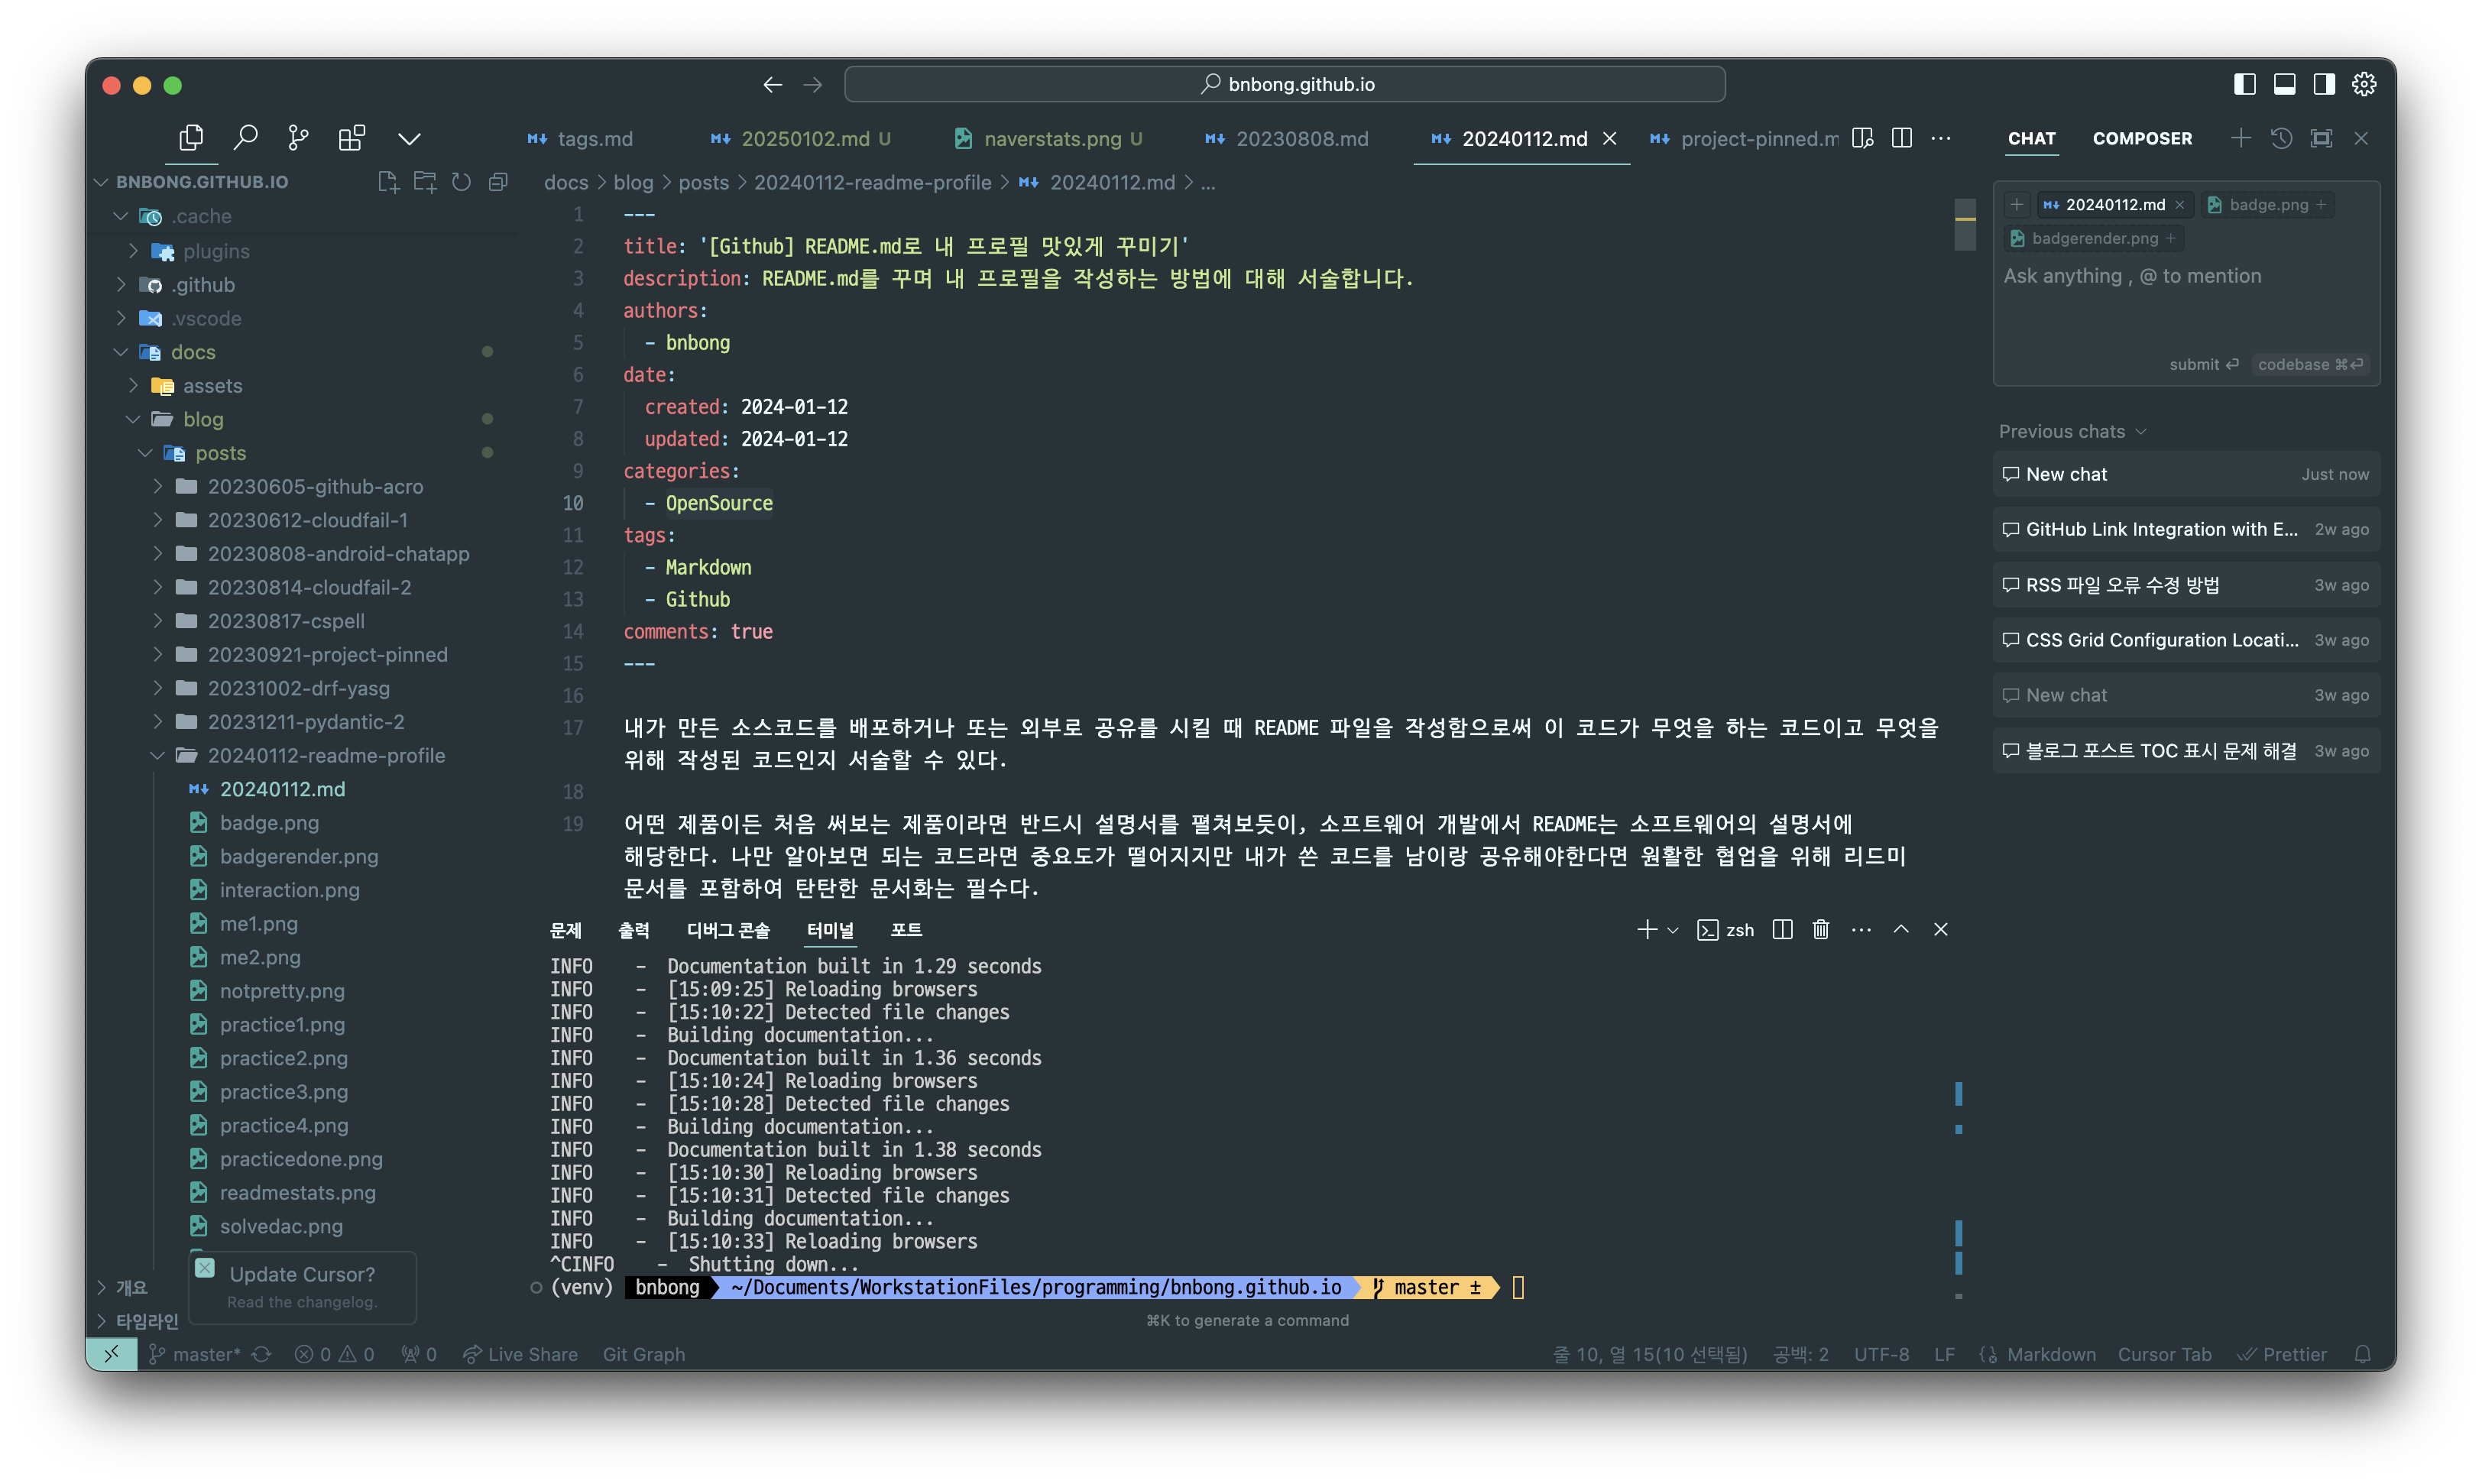Viewport: 2482px width, 1484px height.
Task: Switch to the 디버그 콘솔 panel tab
Action: click(728, 930)
